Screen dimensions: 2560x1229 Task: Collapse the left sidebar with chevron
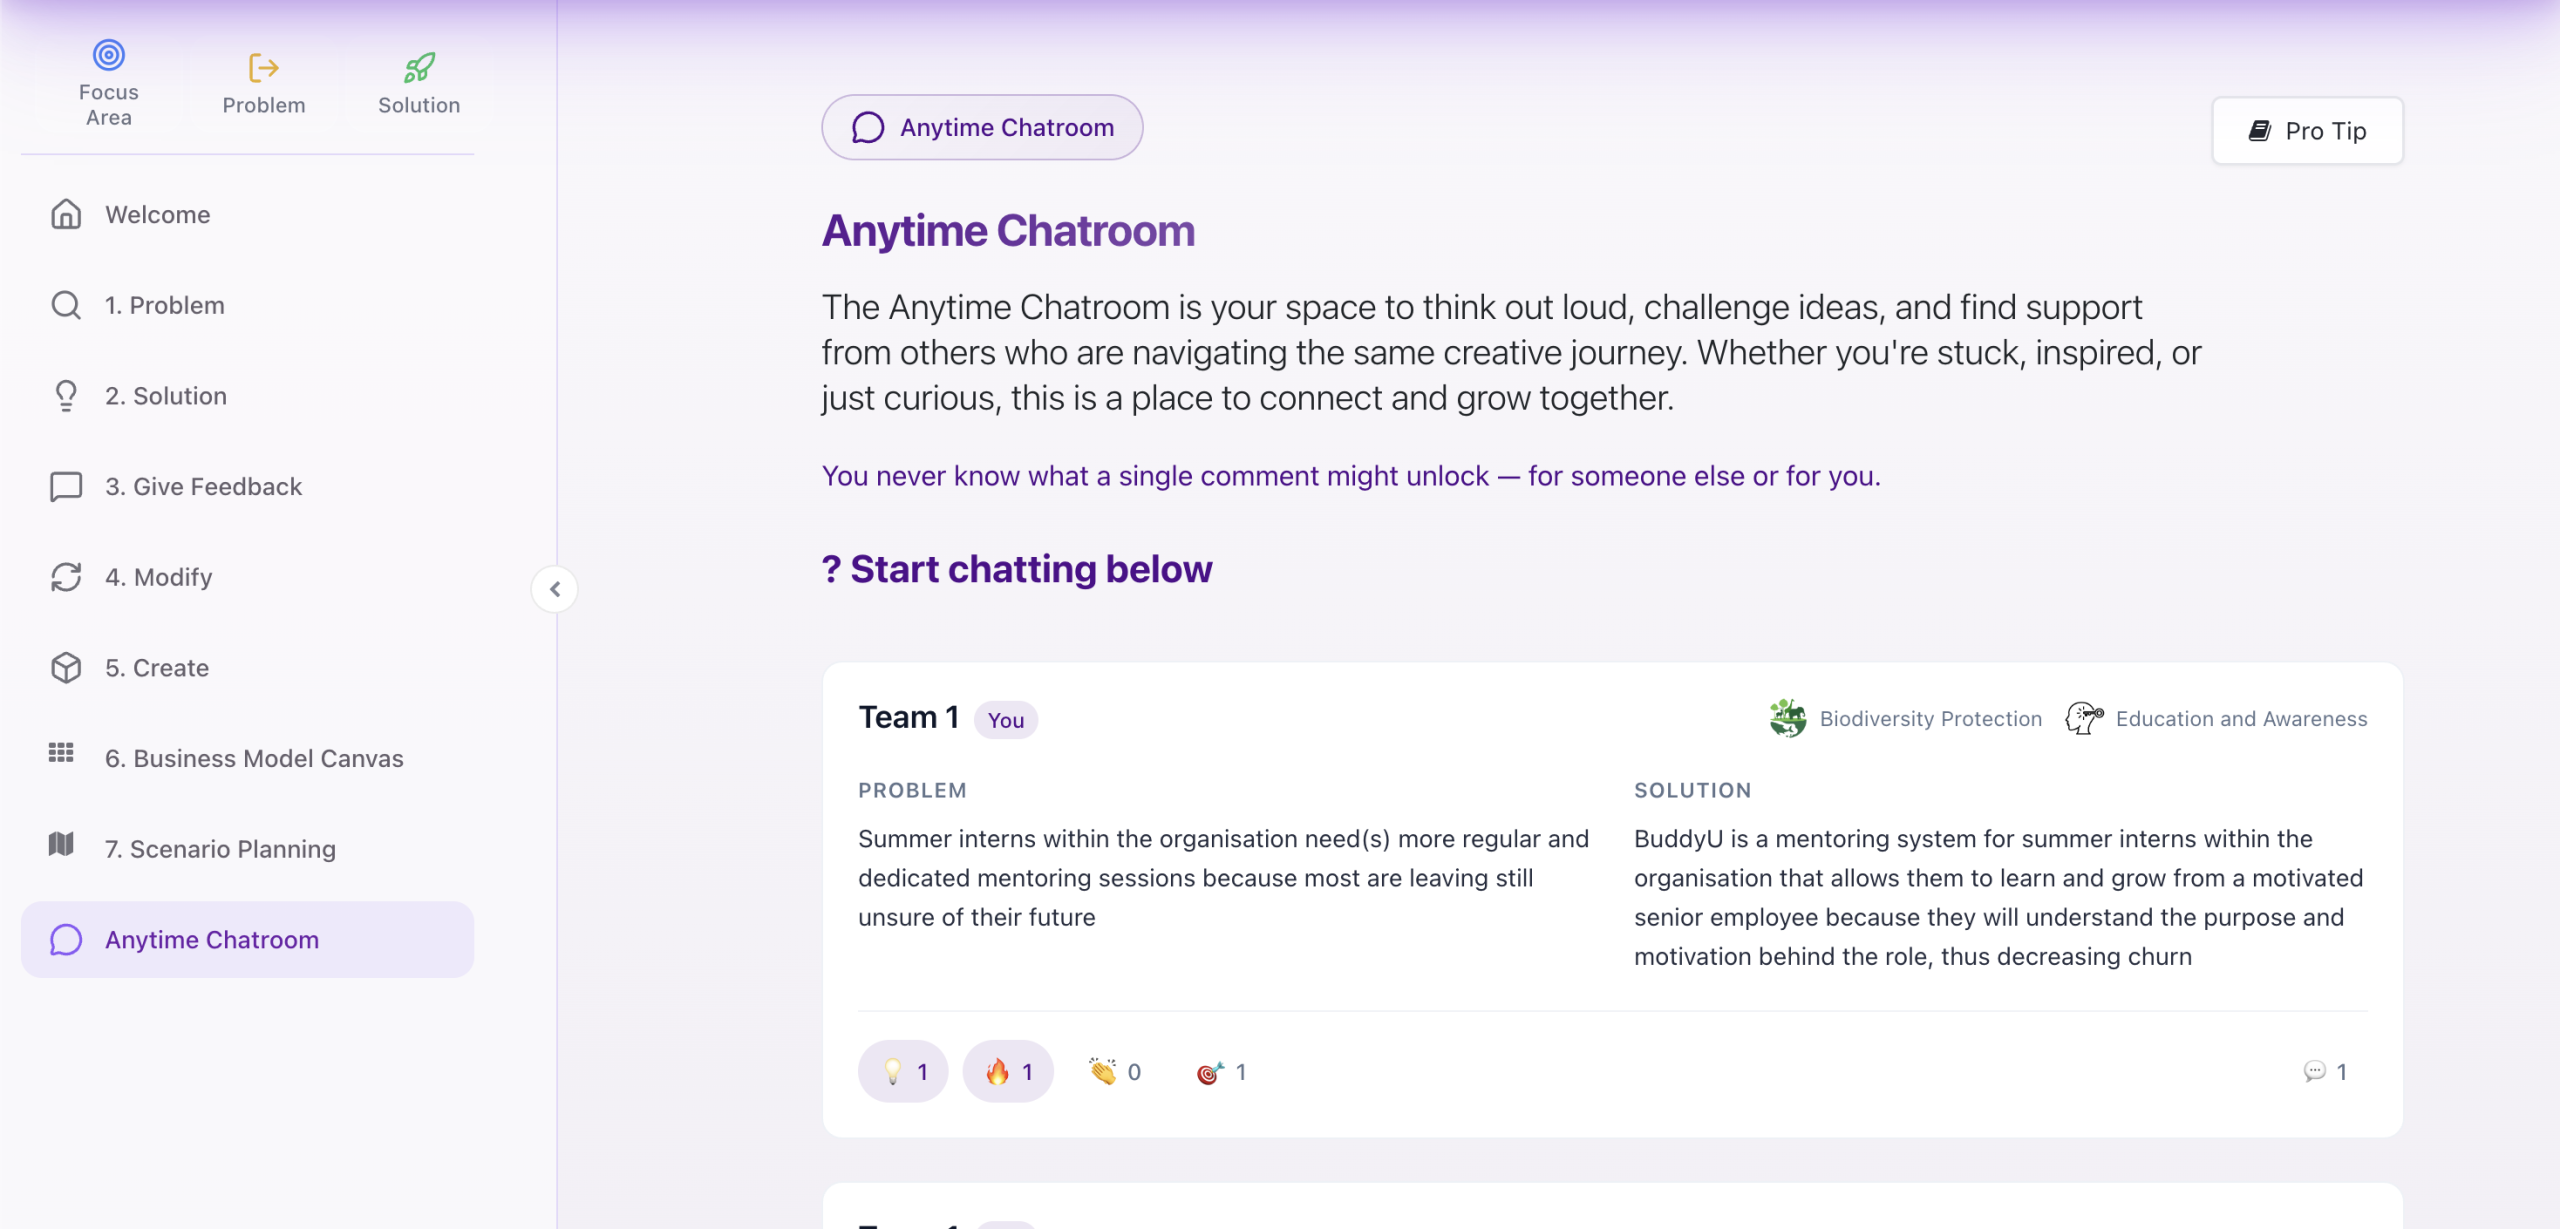click(x=555, y=589)
